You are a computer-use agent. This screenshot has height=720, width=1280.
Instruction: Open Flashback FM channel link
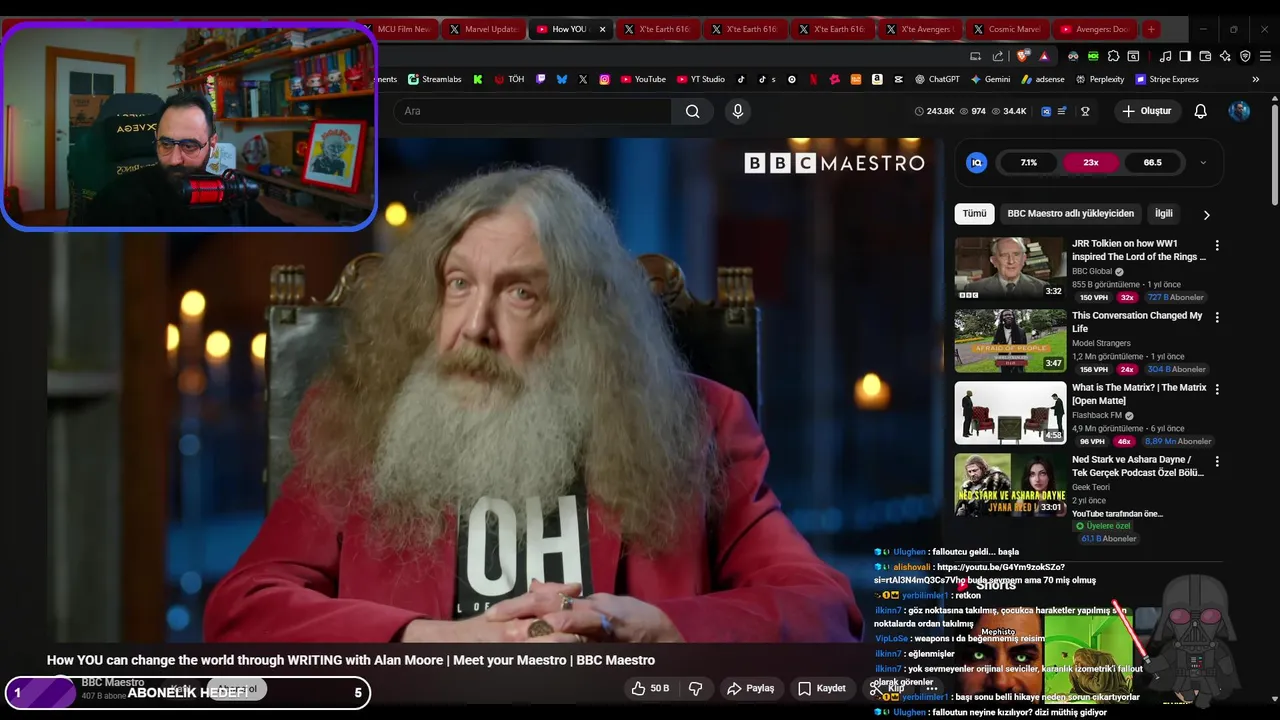(x=1097, y=415)
